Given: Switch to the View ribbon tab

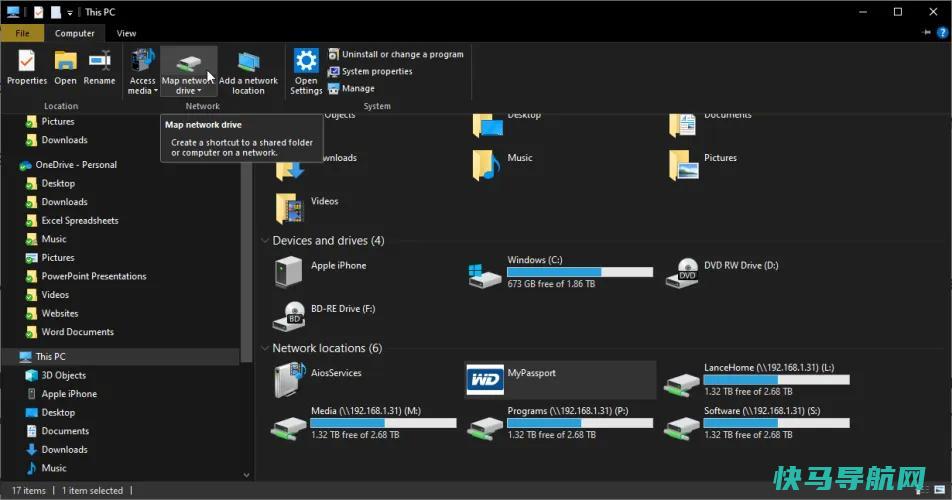Looking at the screenshot, I should pyautogui.click(x=126, y=33).
